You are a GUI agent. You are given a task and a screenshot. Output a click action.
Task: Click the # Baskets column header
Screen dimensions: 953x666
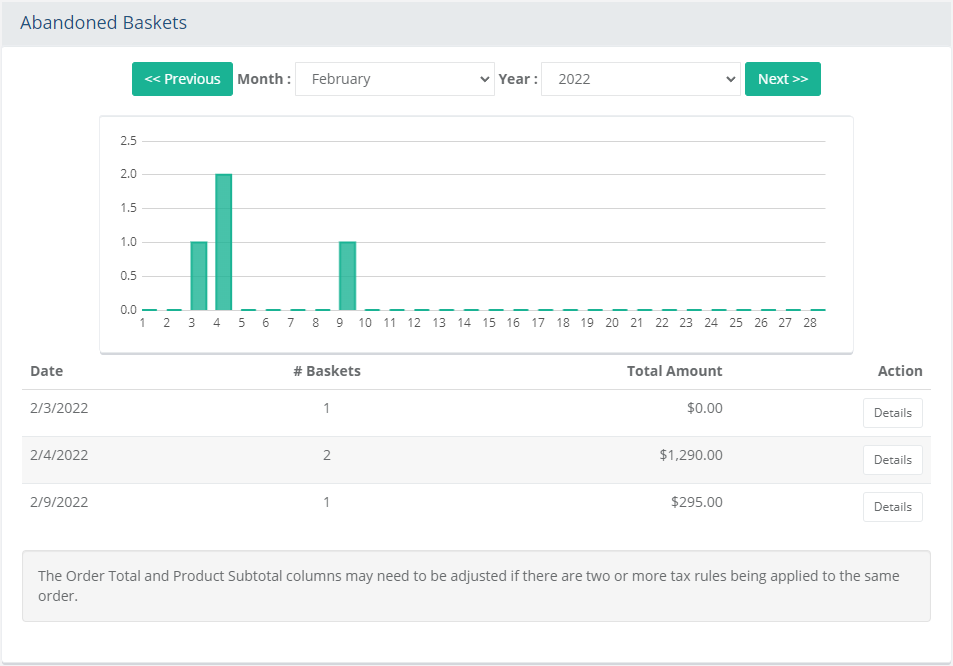point(326,371)
